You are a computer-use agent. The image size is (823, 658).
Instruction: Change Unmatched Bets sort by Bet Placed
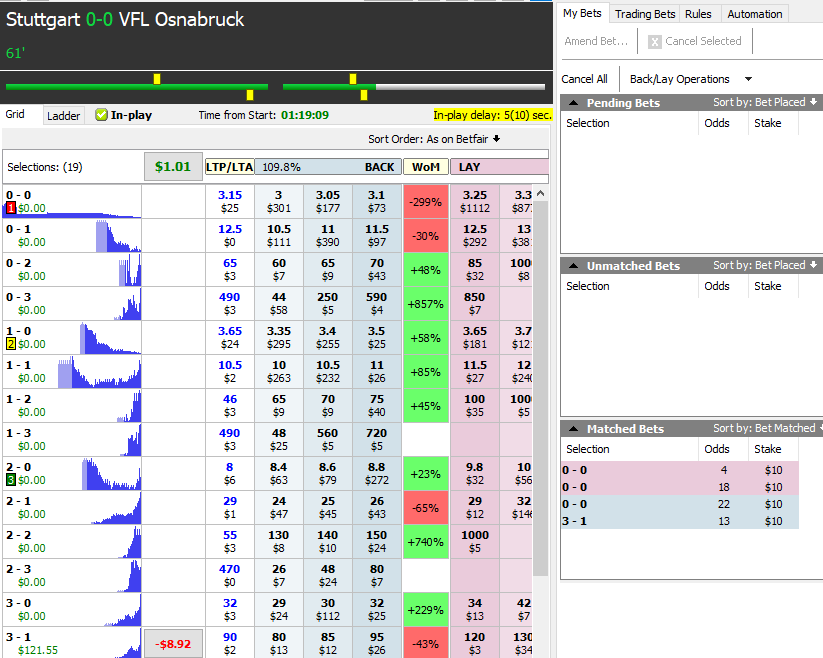765,266
